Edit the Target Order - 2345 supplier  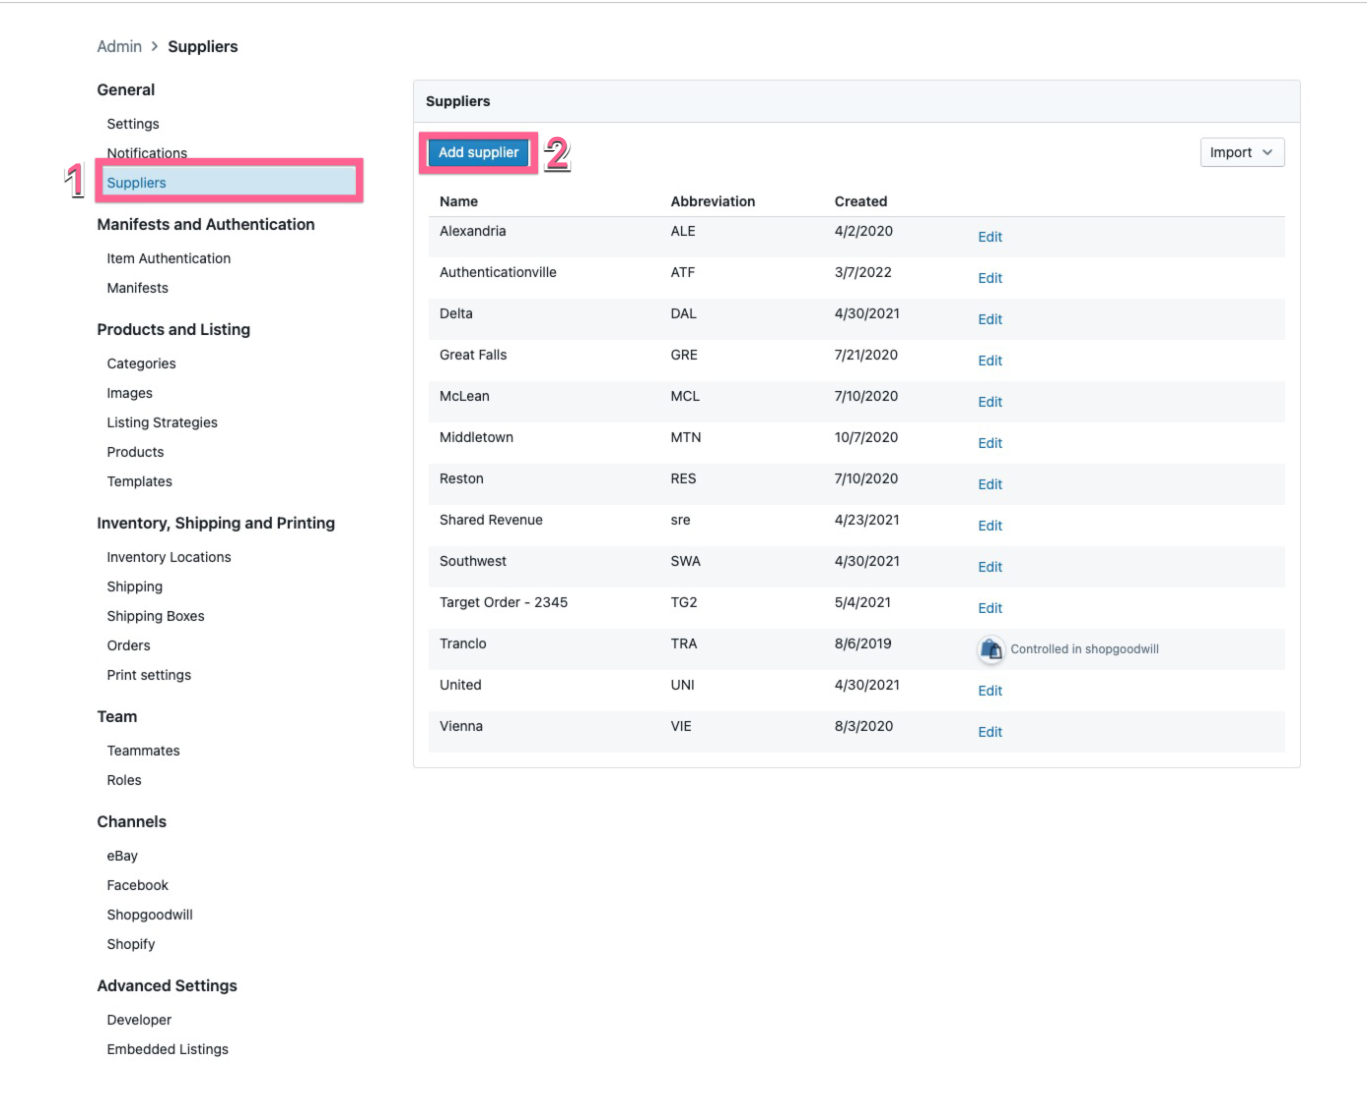[989, 608]
